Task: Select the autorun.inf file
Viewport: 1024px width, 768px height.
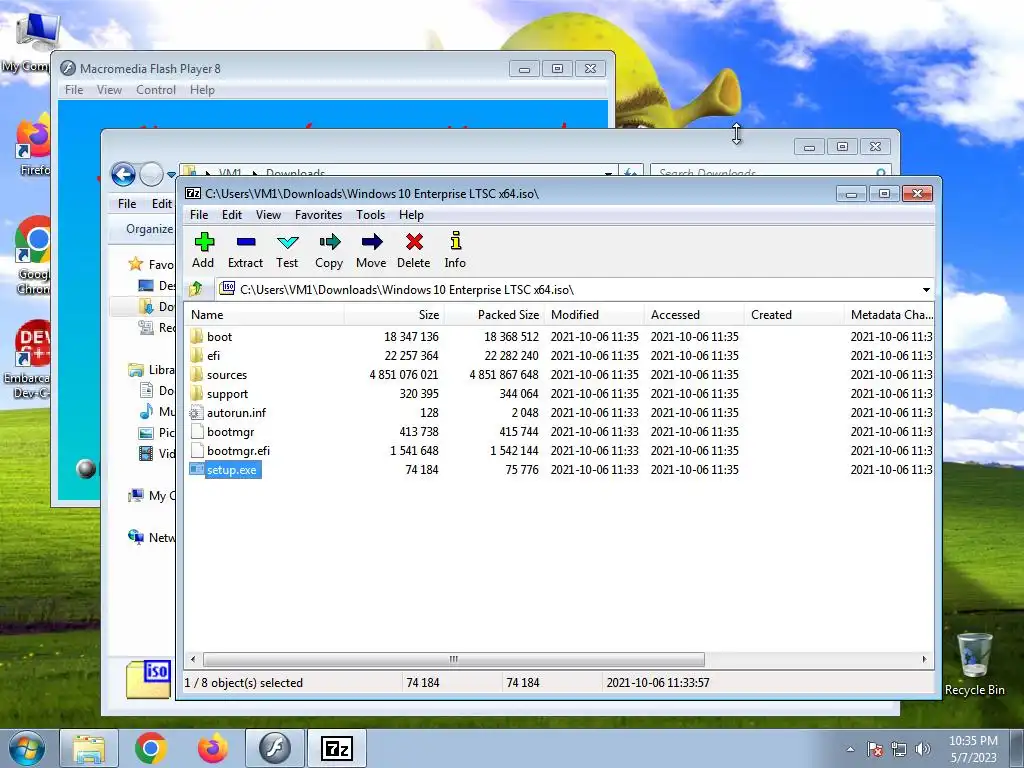Action: pos(228,412)
